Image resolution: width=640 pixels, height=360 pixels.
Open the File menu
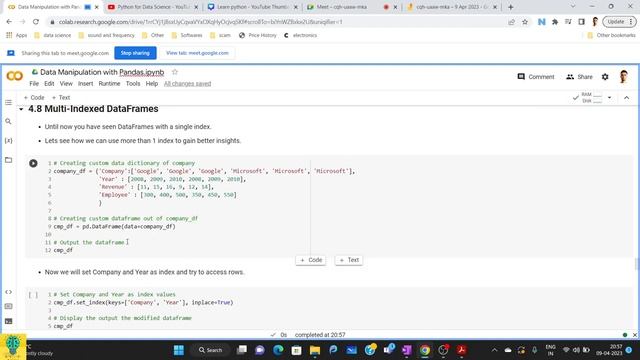[x=34, y=84]
